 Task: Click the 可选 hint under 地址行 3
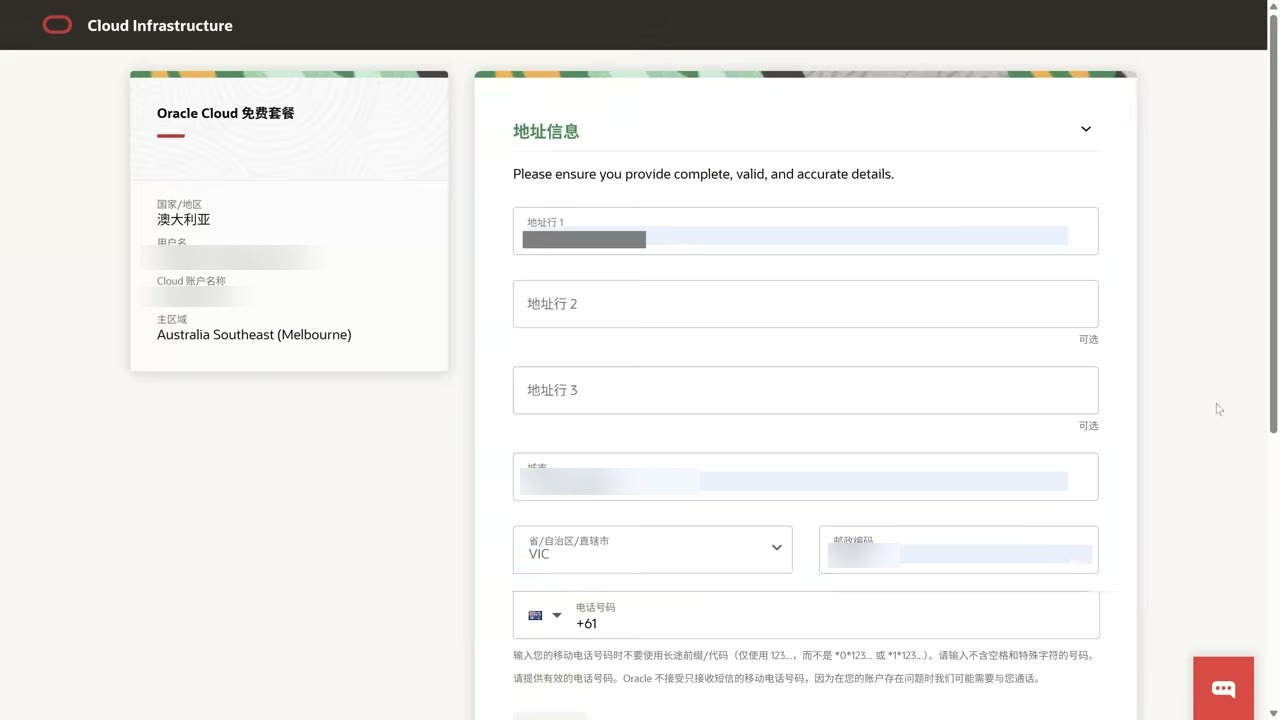pos(1088,425)
